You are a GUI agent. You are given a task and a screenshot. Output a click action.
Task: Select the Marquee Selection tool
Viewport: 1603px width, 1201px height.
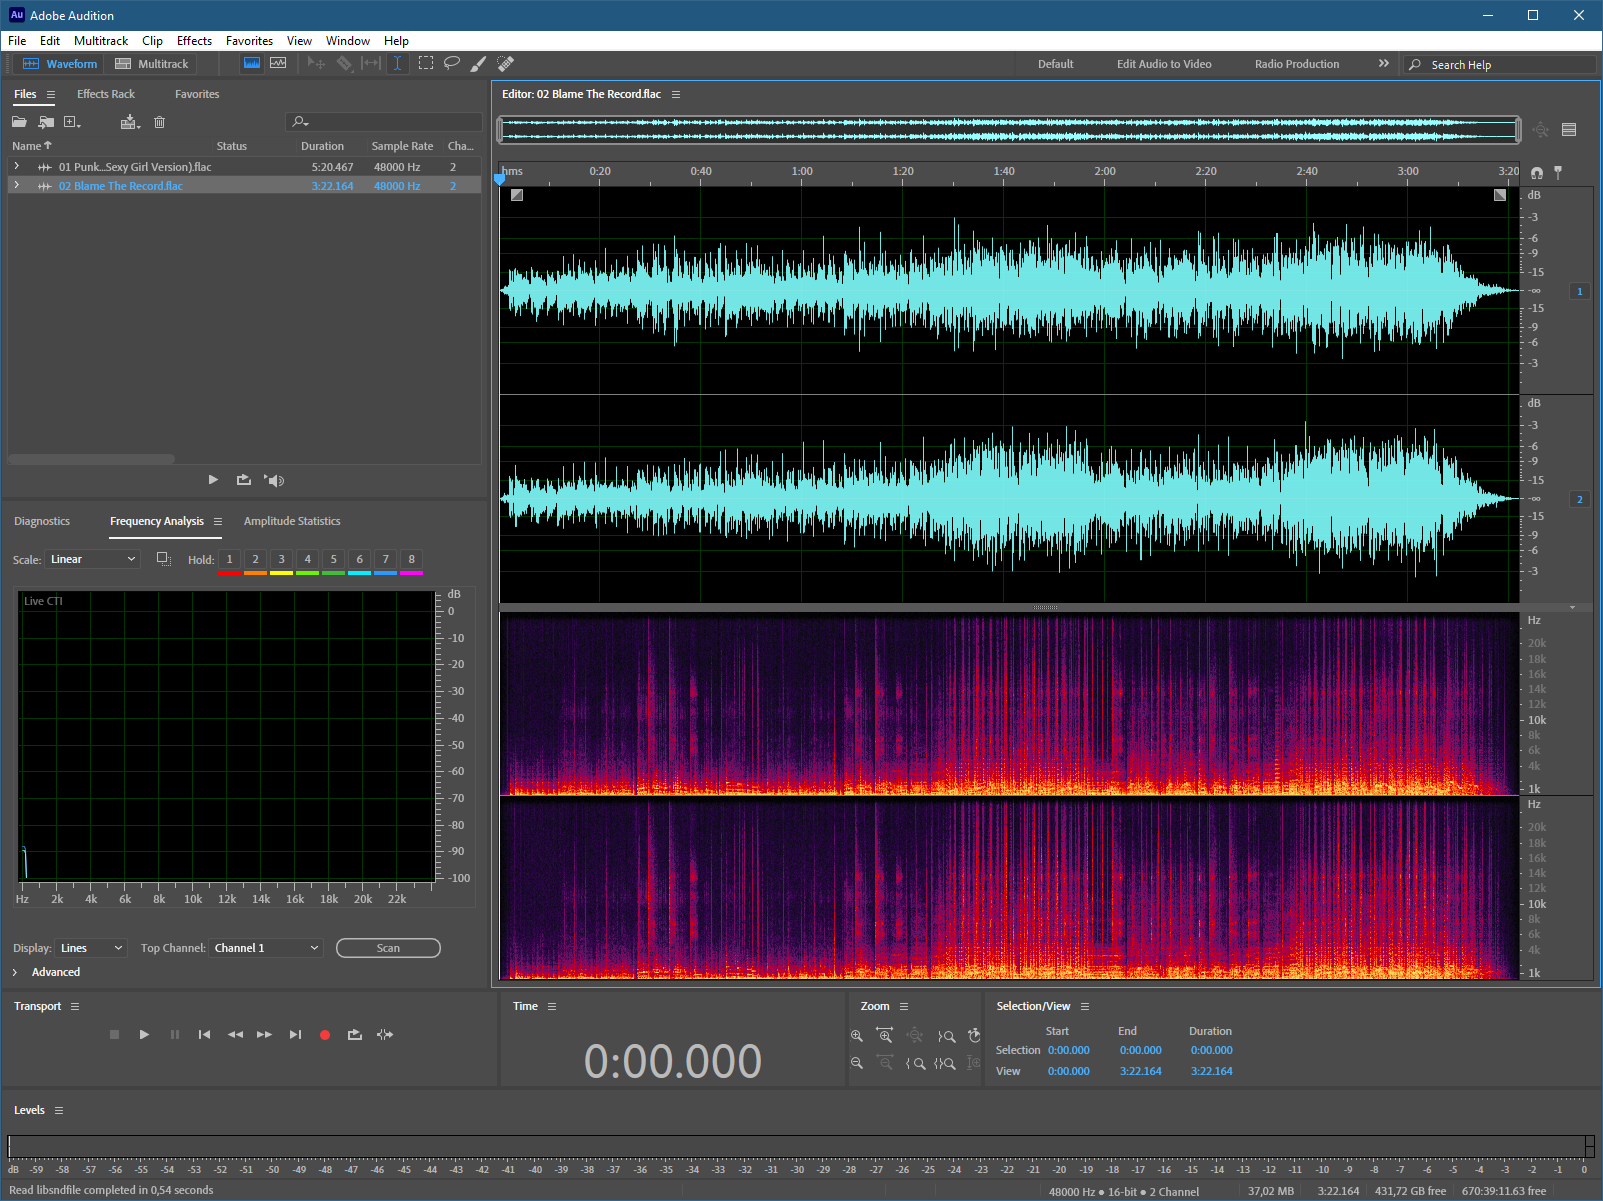(426, 63)
